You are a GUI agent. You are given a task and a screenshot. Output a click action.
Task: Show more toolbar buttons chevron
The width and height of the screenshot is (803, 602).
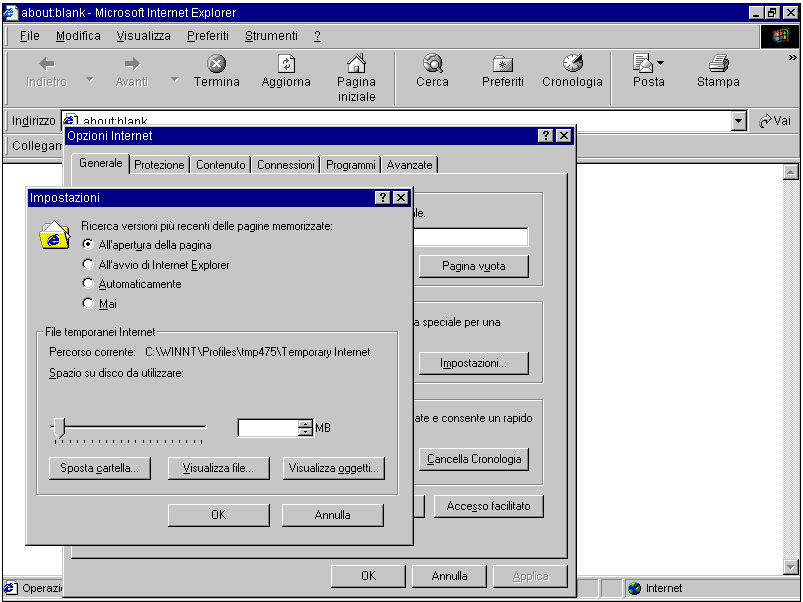(x=792, y=58)
